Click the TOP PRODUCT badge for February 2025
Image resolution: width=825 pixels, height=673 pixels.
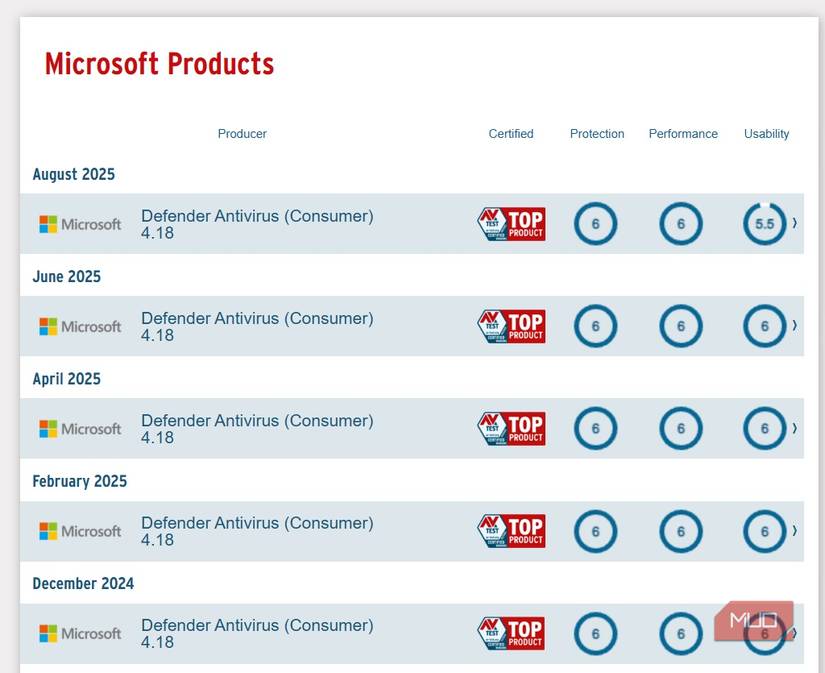[511, 531]
